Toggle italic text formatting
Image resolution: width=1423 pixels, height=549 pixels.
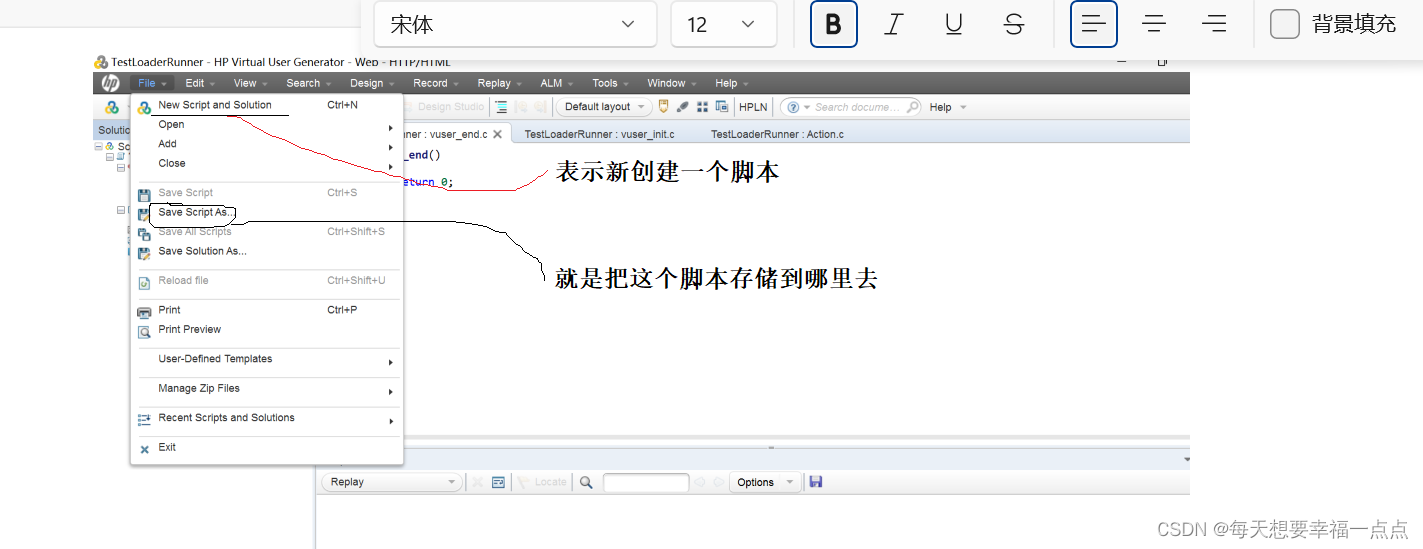[894, 24]
